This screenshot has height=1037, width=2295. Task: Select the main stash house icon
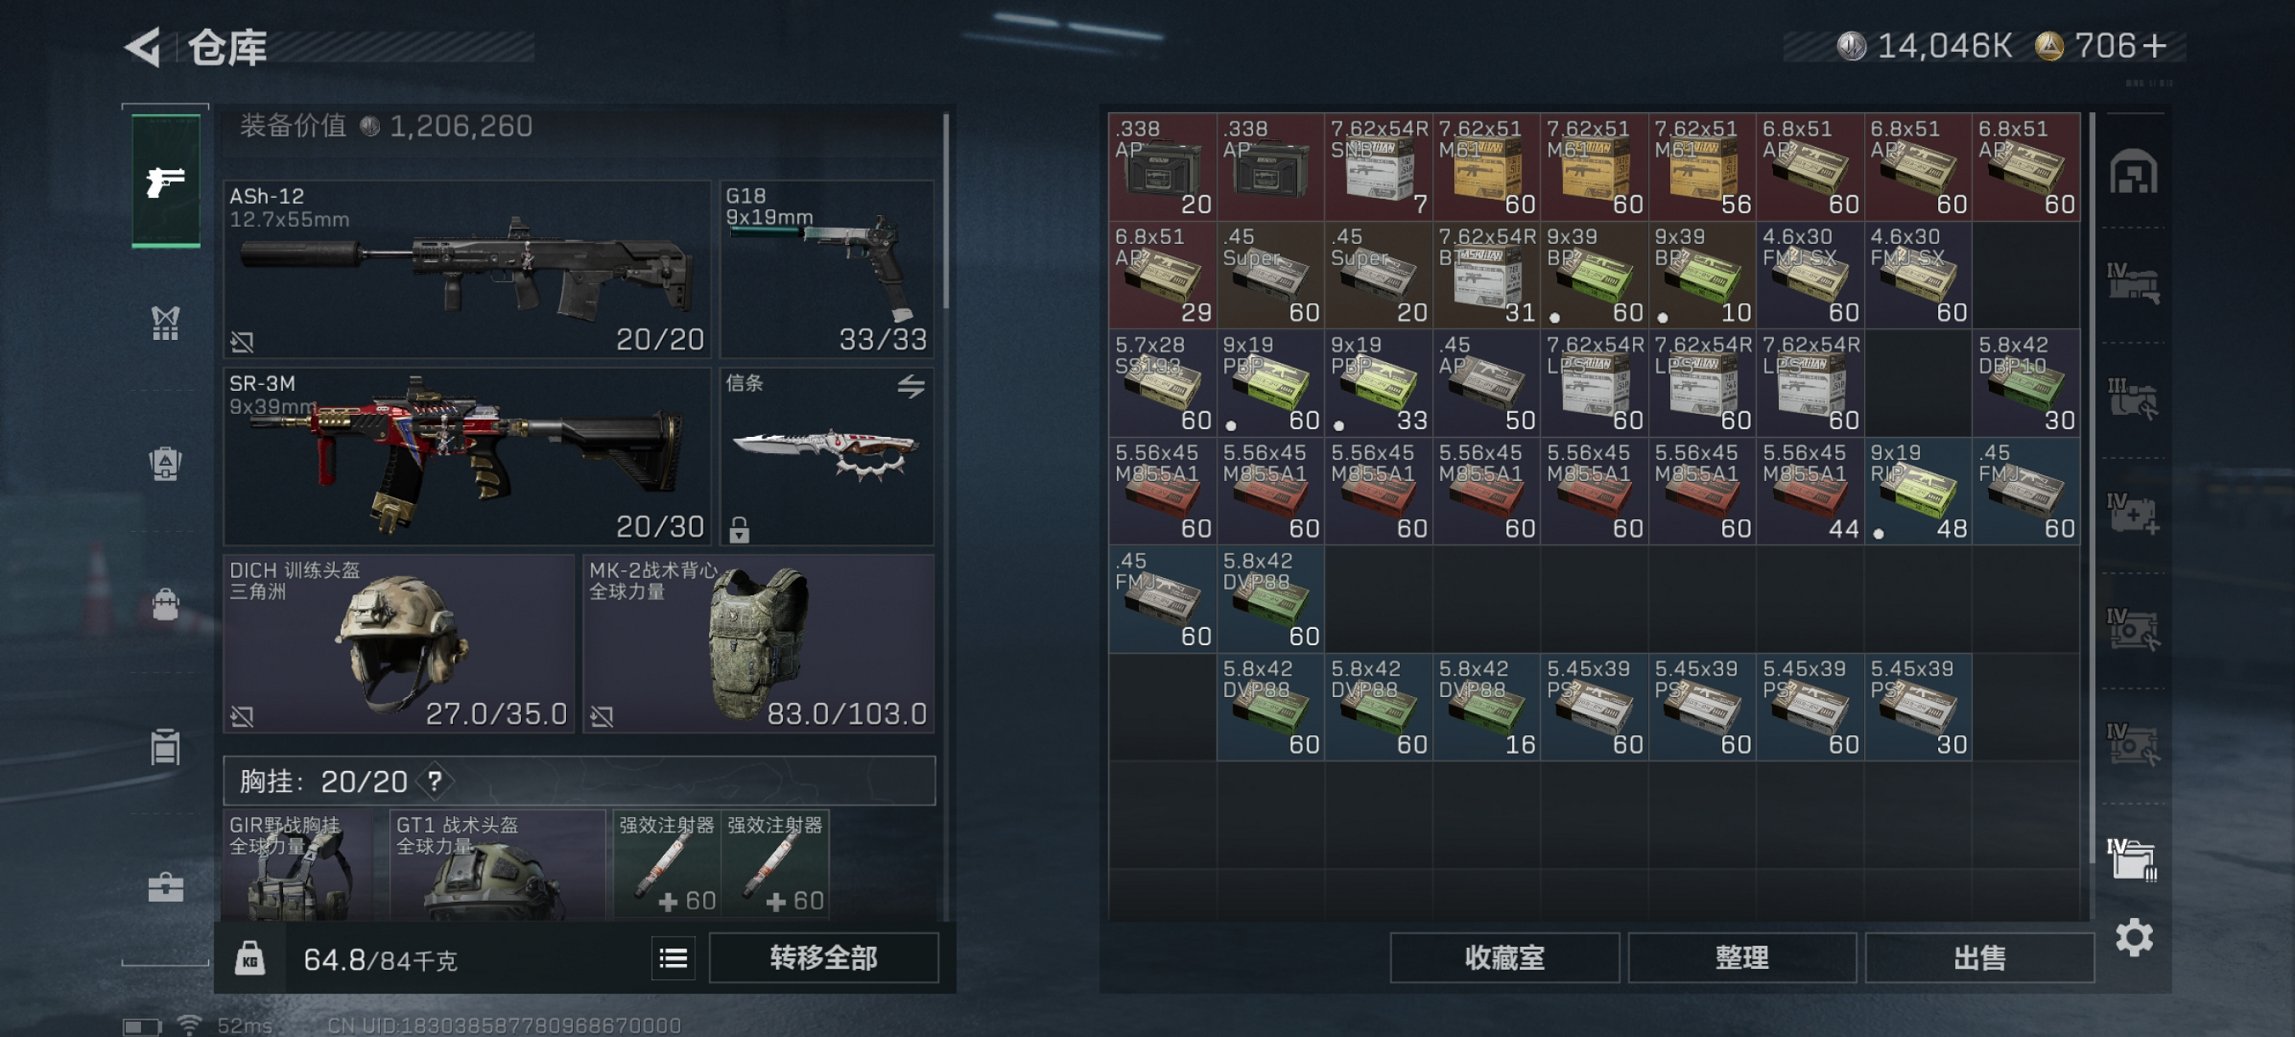click(x=2133, y=172)
